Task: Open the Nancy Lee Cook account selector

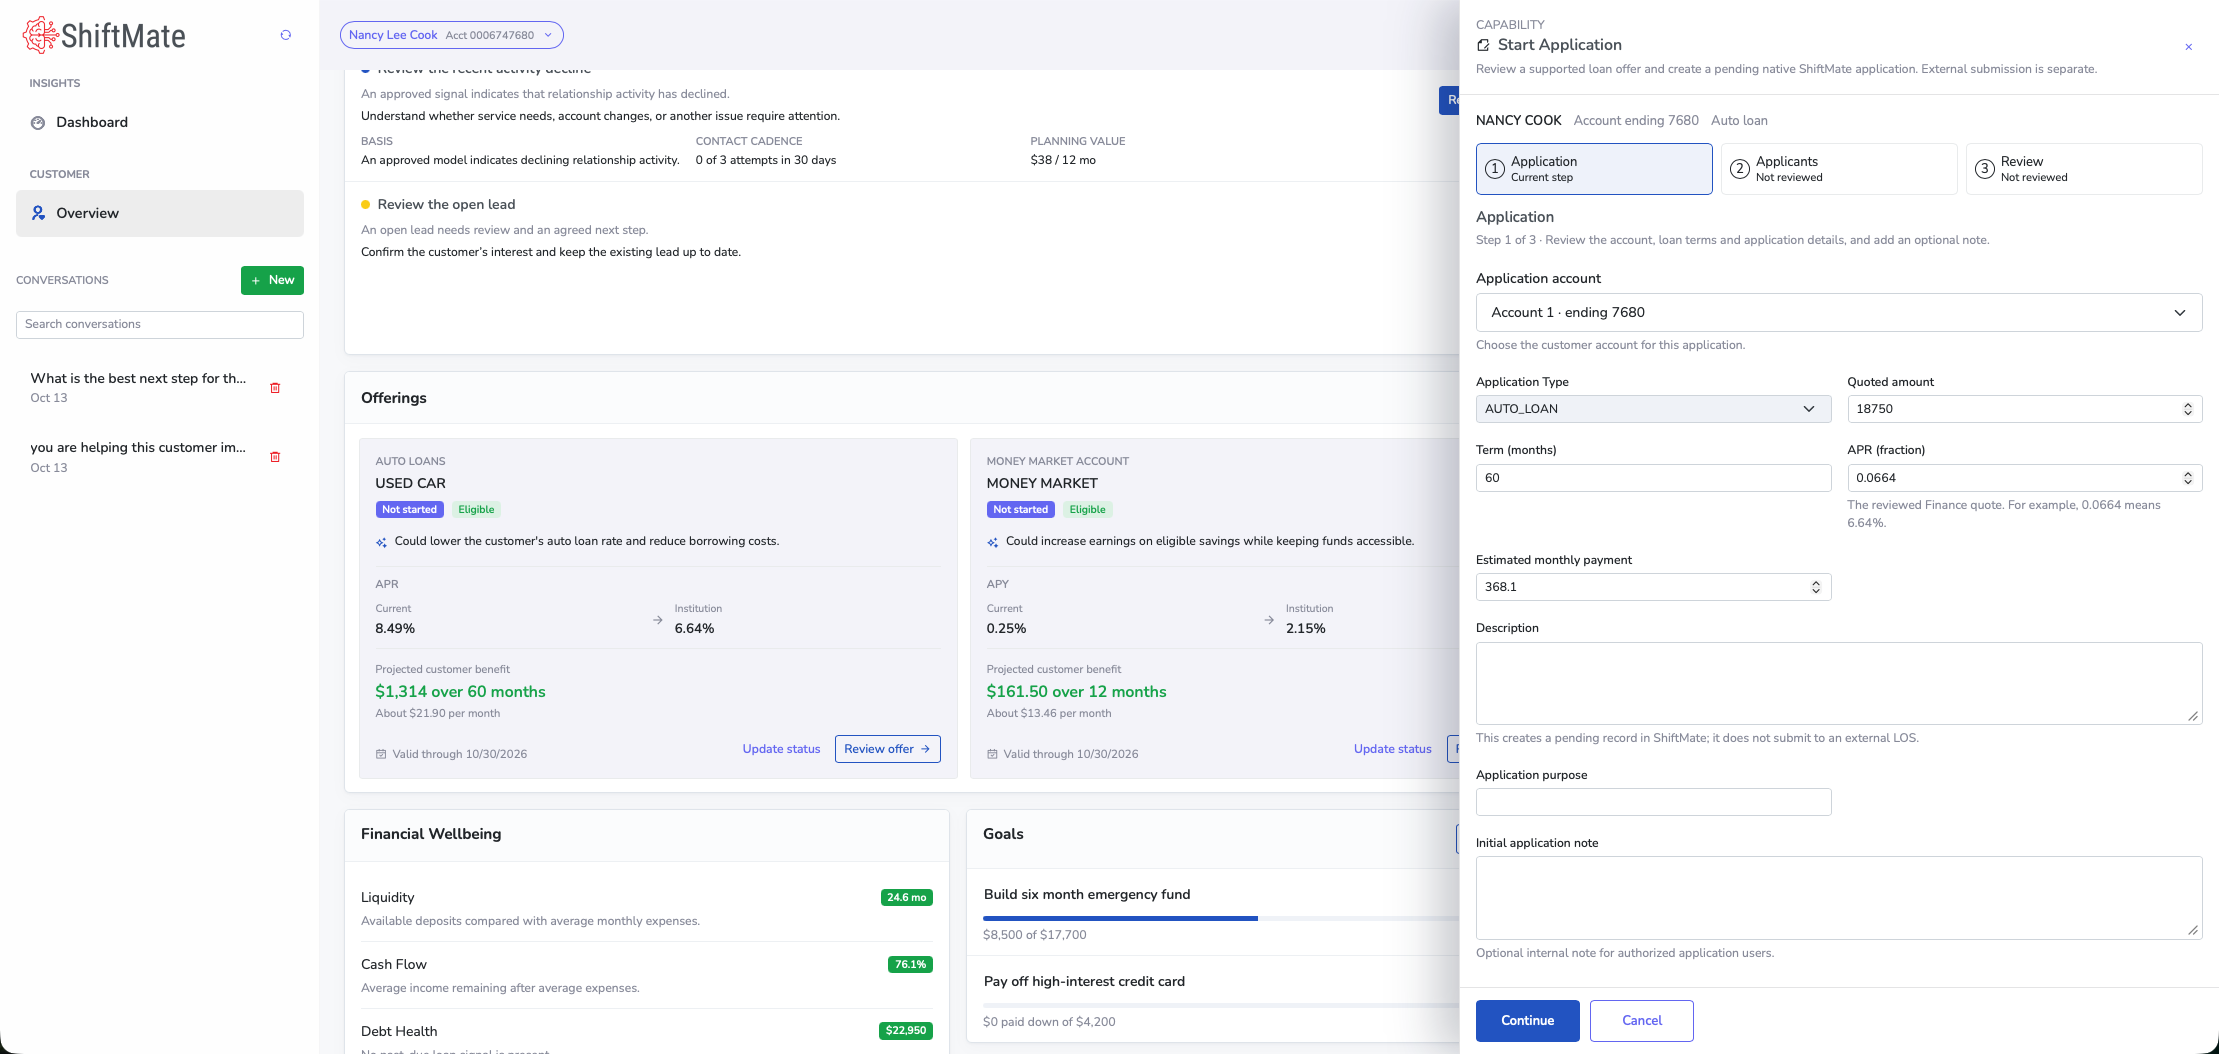Action: click(451, 35)
